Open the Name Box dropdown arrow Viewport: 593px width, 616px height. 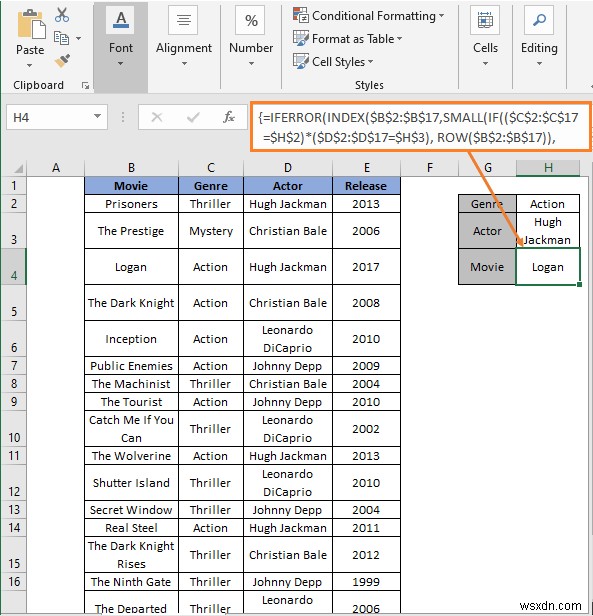click(x=97, y=117)
